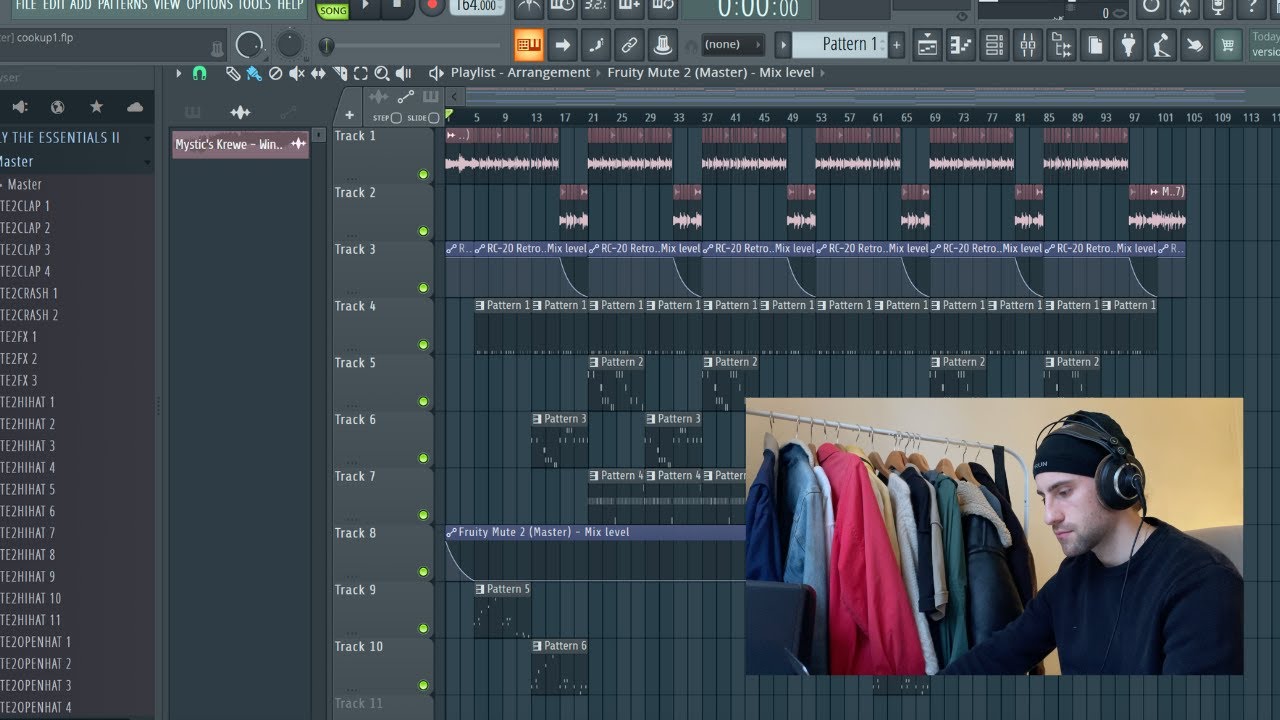Image resolution: width=1280 pixels, height=720 pixels.
Task: Show the starred favorites browser tab
Action: (96, 107)
